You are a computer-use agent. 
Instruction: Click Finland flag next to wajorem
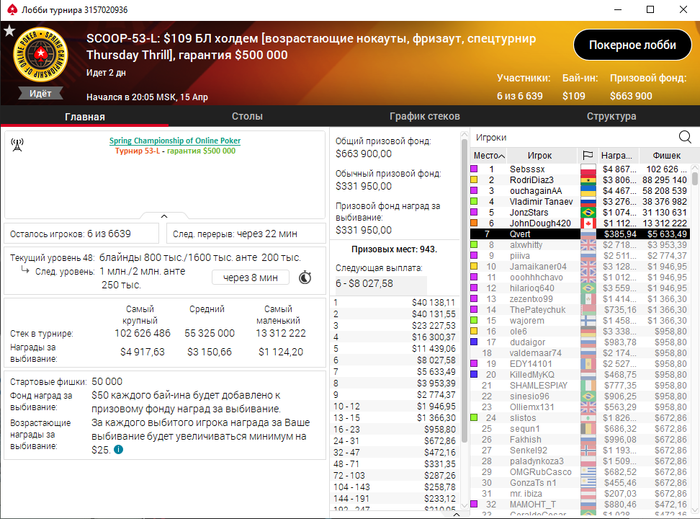(588, 320)
